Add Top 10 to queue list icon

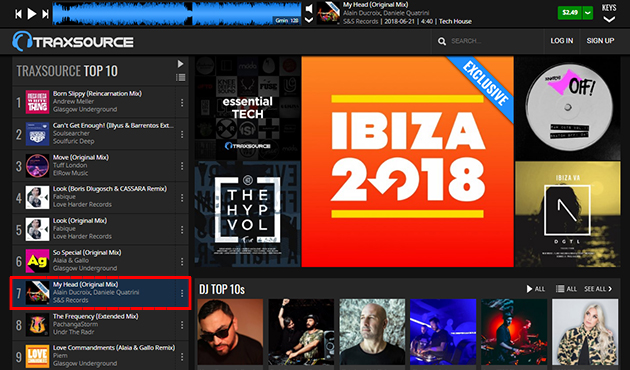tap(180, 78)
